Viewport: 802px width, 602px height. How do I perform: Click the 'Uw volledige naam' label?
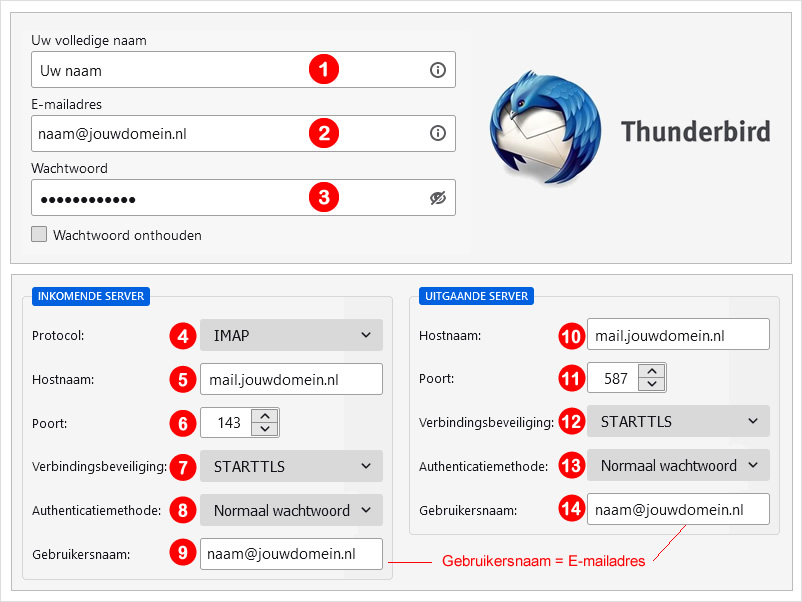[89, 40]
